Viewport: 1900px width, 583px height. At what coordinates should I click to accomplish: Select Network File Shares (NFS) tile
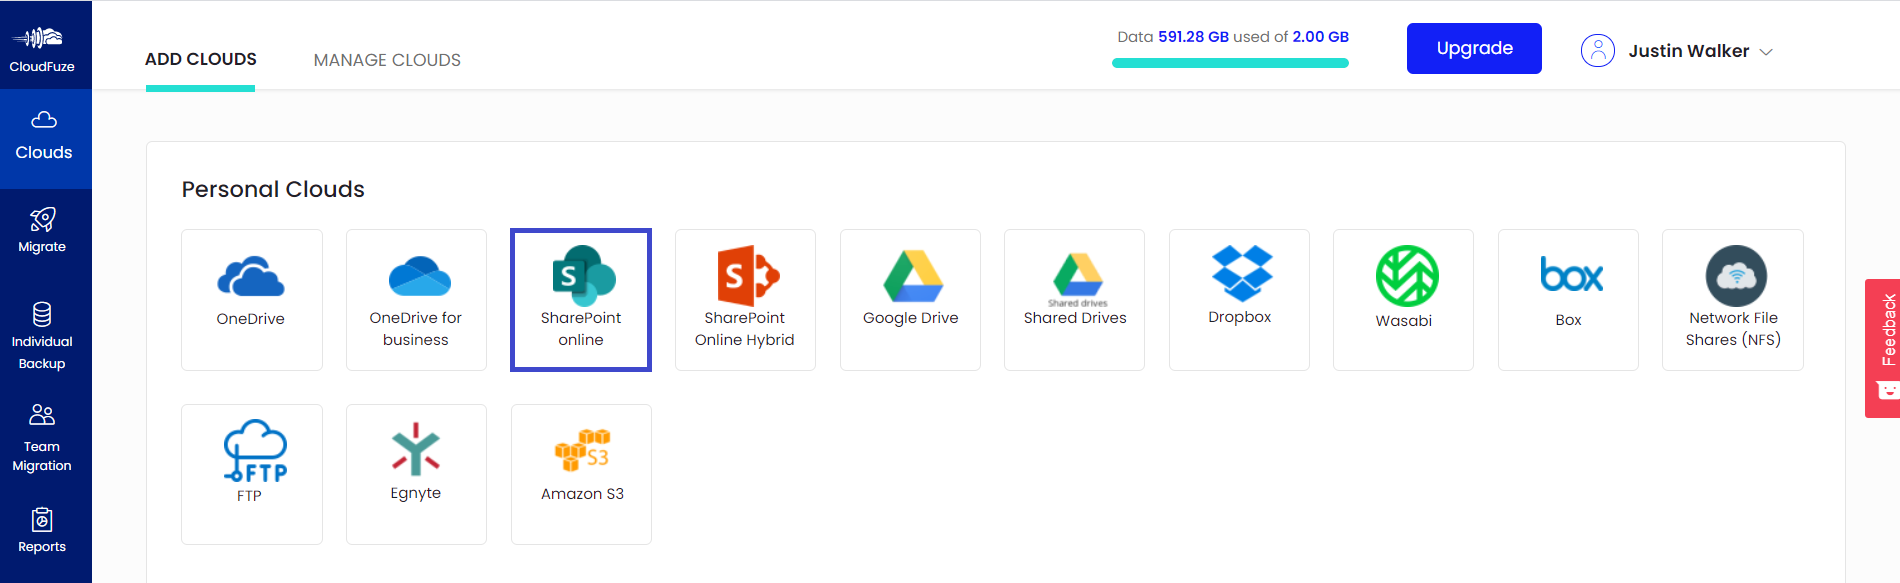point(1733,300)
